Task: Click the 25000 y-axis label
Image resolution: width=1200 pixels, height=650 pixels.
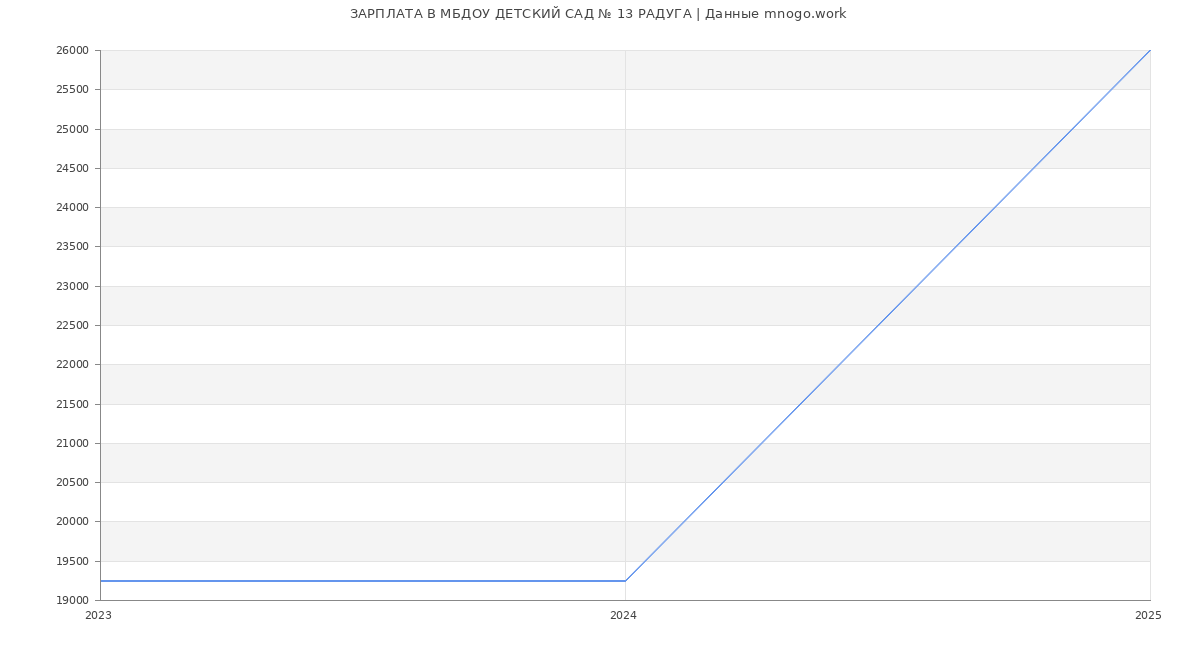Action: point(72,129)
